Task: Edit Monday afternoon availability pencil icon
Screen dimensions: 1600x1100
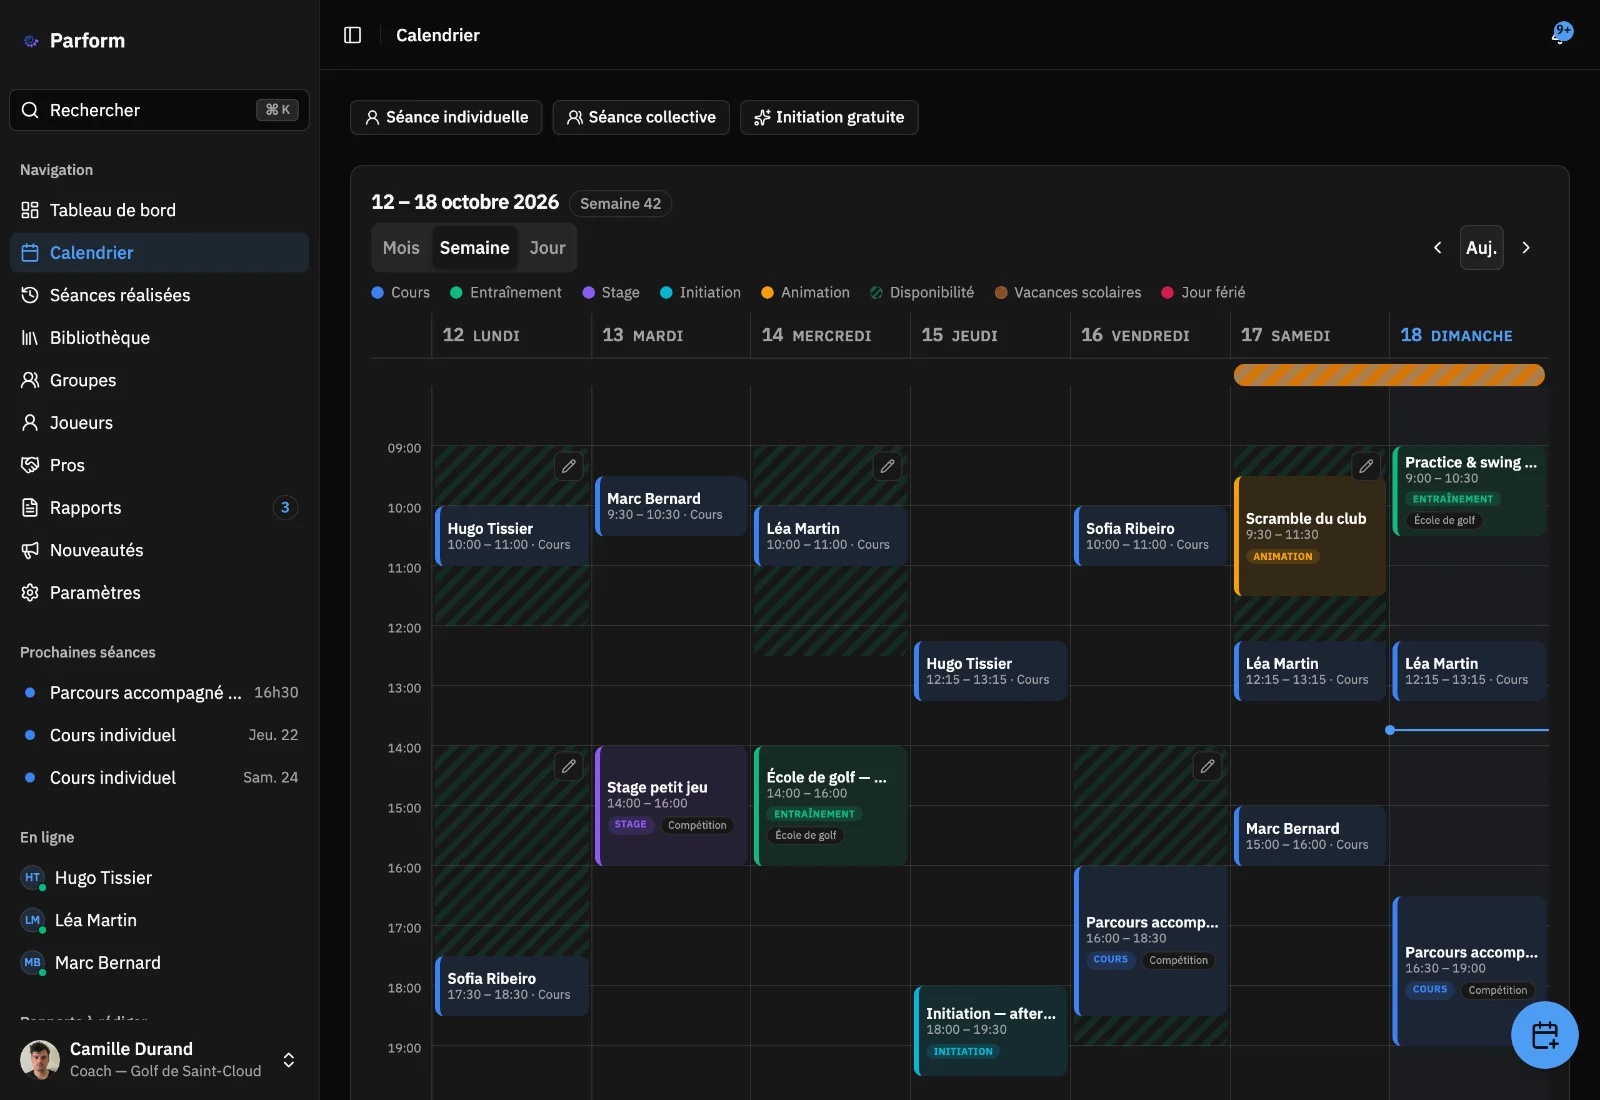Action: (568, 766)
